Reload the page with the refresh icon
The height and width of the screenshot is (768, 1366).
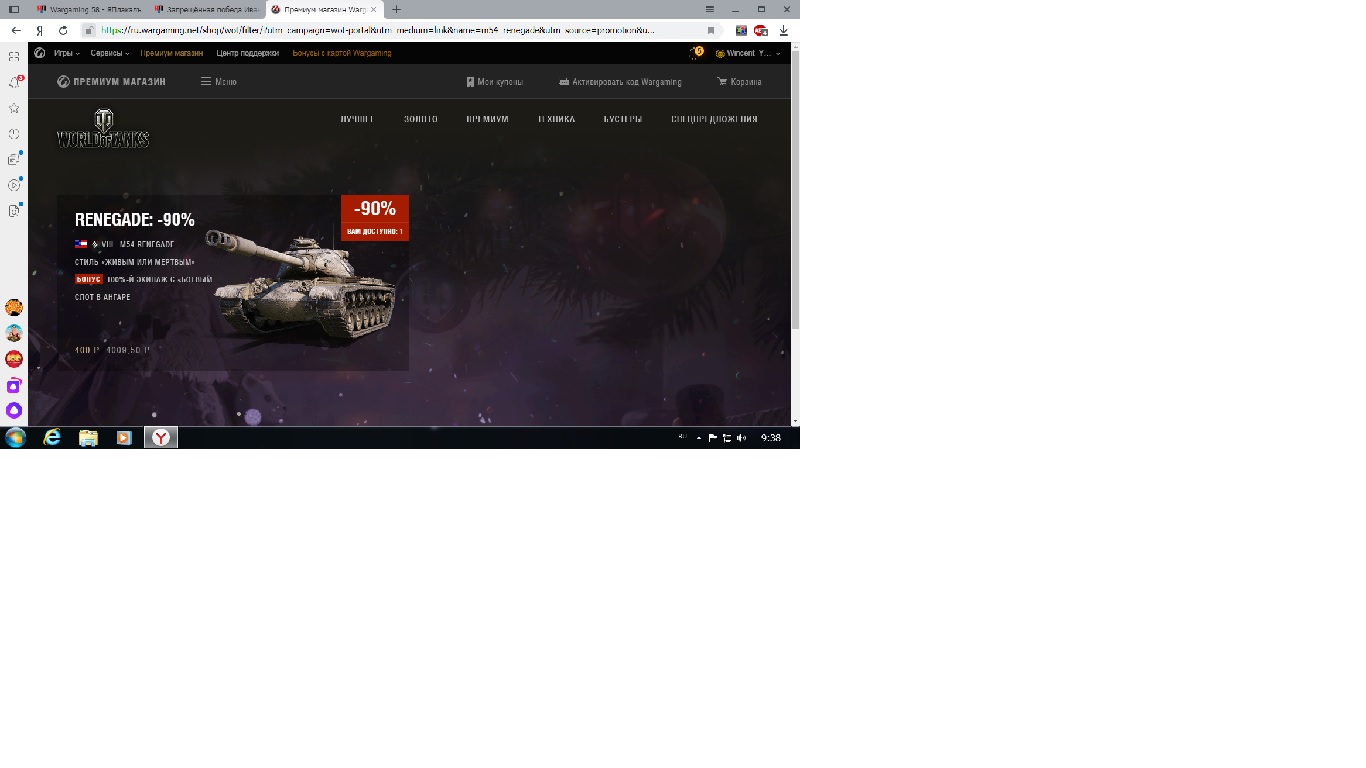(x=63, y=31)
